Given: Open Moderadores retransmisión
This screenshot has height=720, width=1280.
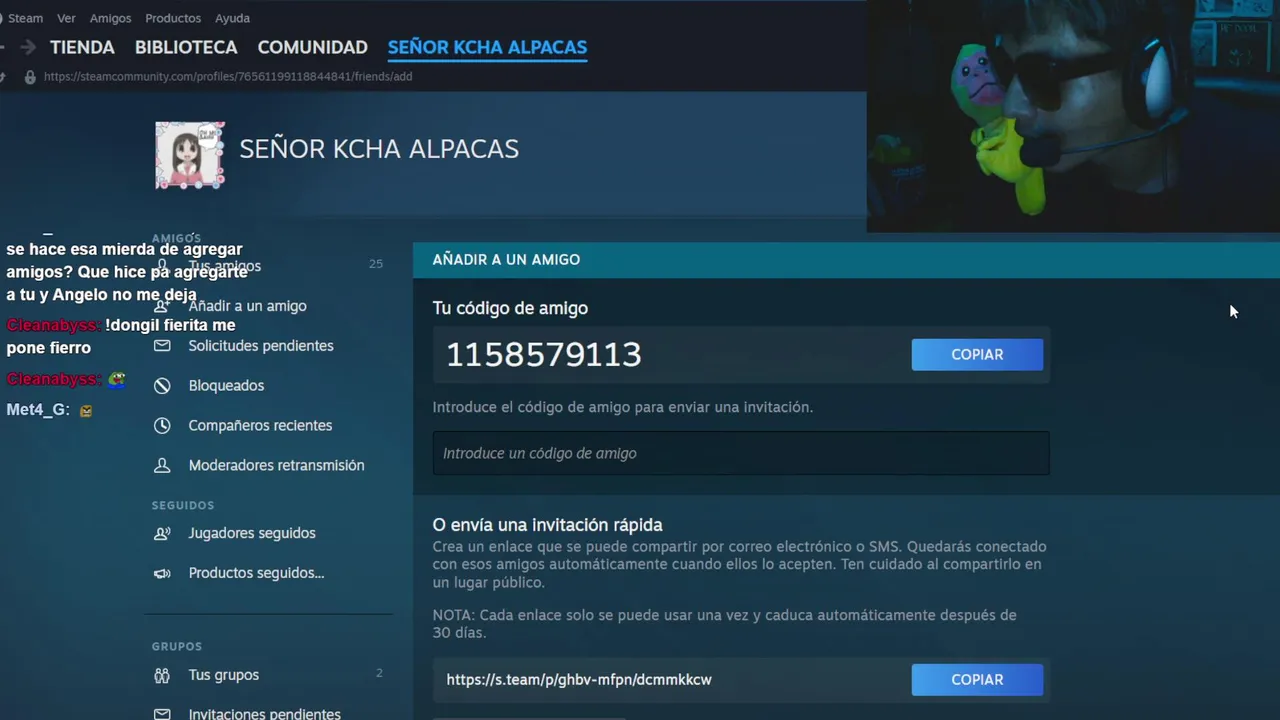Looking at the screenshot, I should pos(276,466).
